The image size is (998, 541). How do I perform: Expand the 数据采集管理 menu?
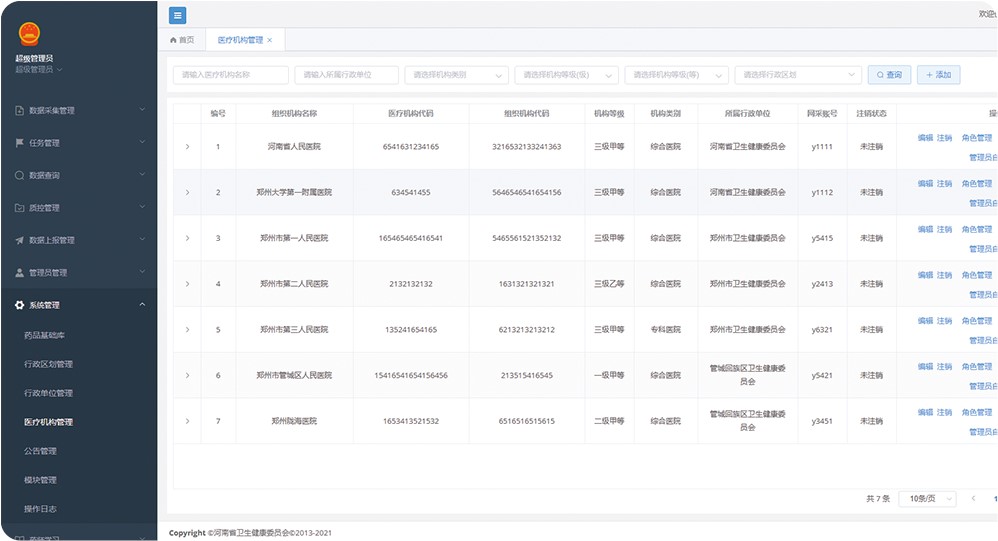coord(142,109)
